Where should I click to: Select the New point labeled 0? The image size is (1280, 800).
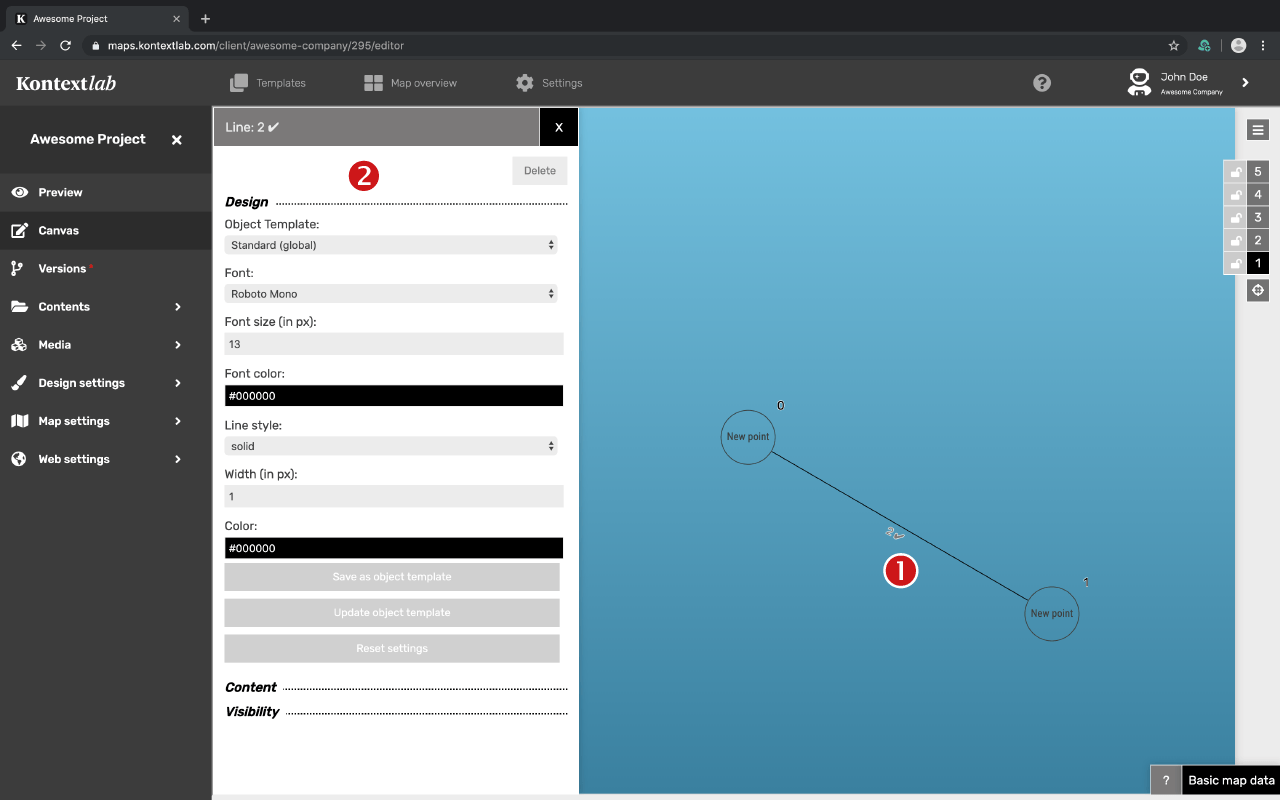click(x=748, y=437)
